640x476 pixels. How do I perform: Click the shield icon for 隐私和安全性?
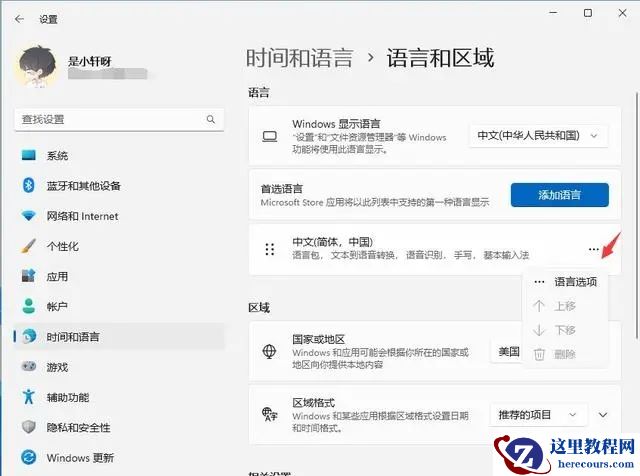pos(29,427)
